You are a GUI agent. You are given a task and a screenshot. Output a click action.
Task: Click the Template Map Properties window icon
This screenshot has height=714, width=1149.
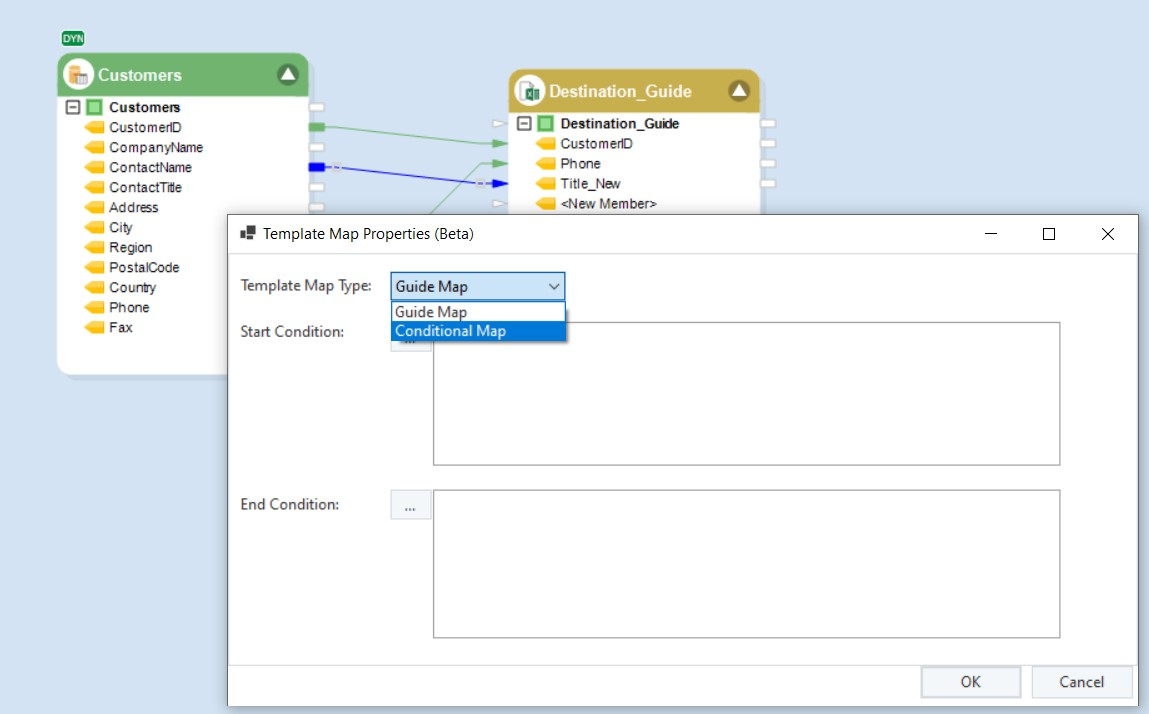[247, 234]
